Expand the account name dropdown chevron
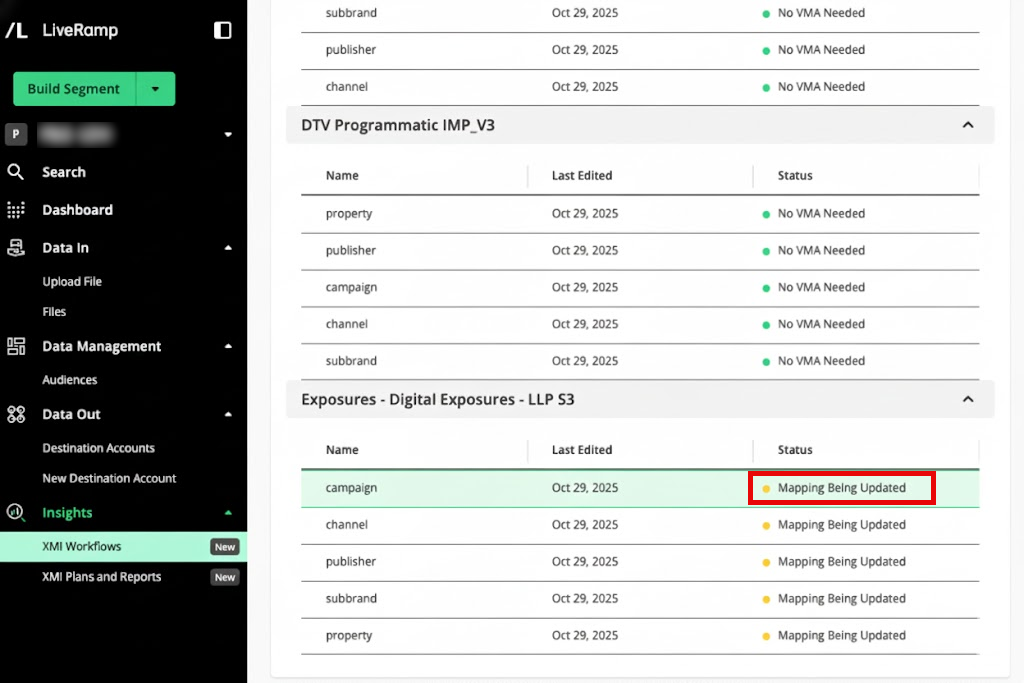 (x=227, y=133)
